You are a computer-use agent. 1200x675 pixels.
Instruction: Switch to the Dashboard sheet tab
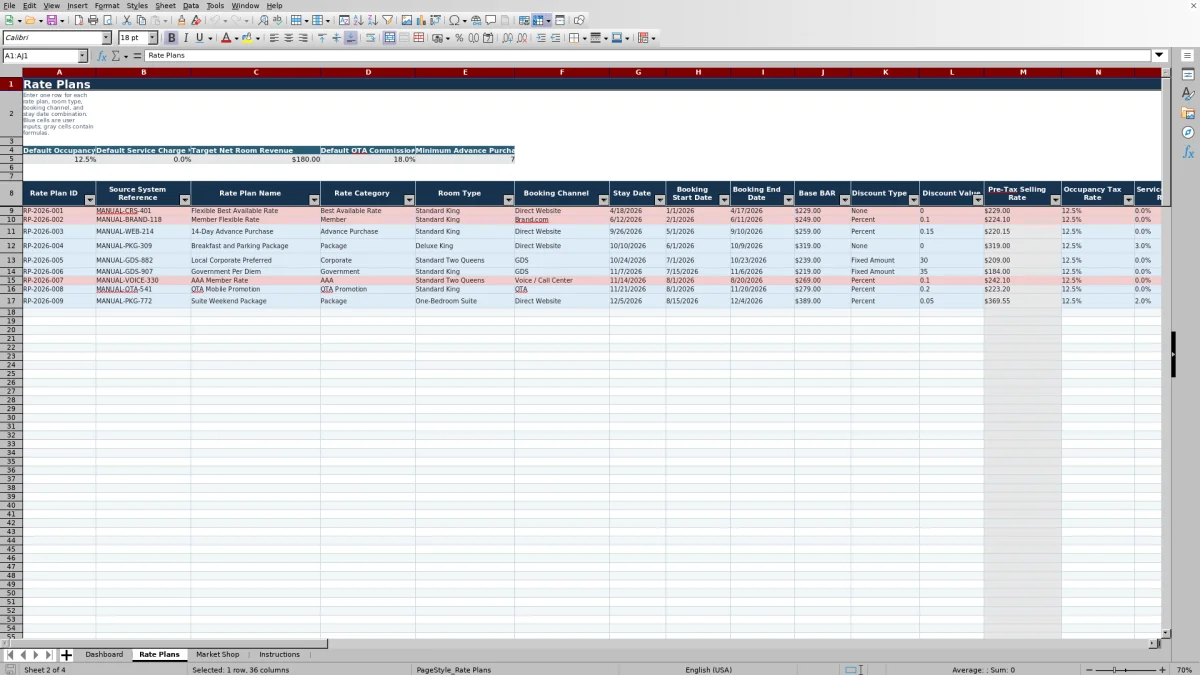pos(104,655)
